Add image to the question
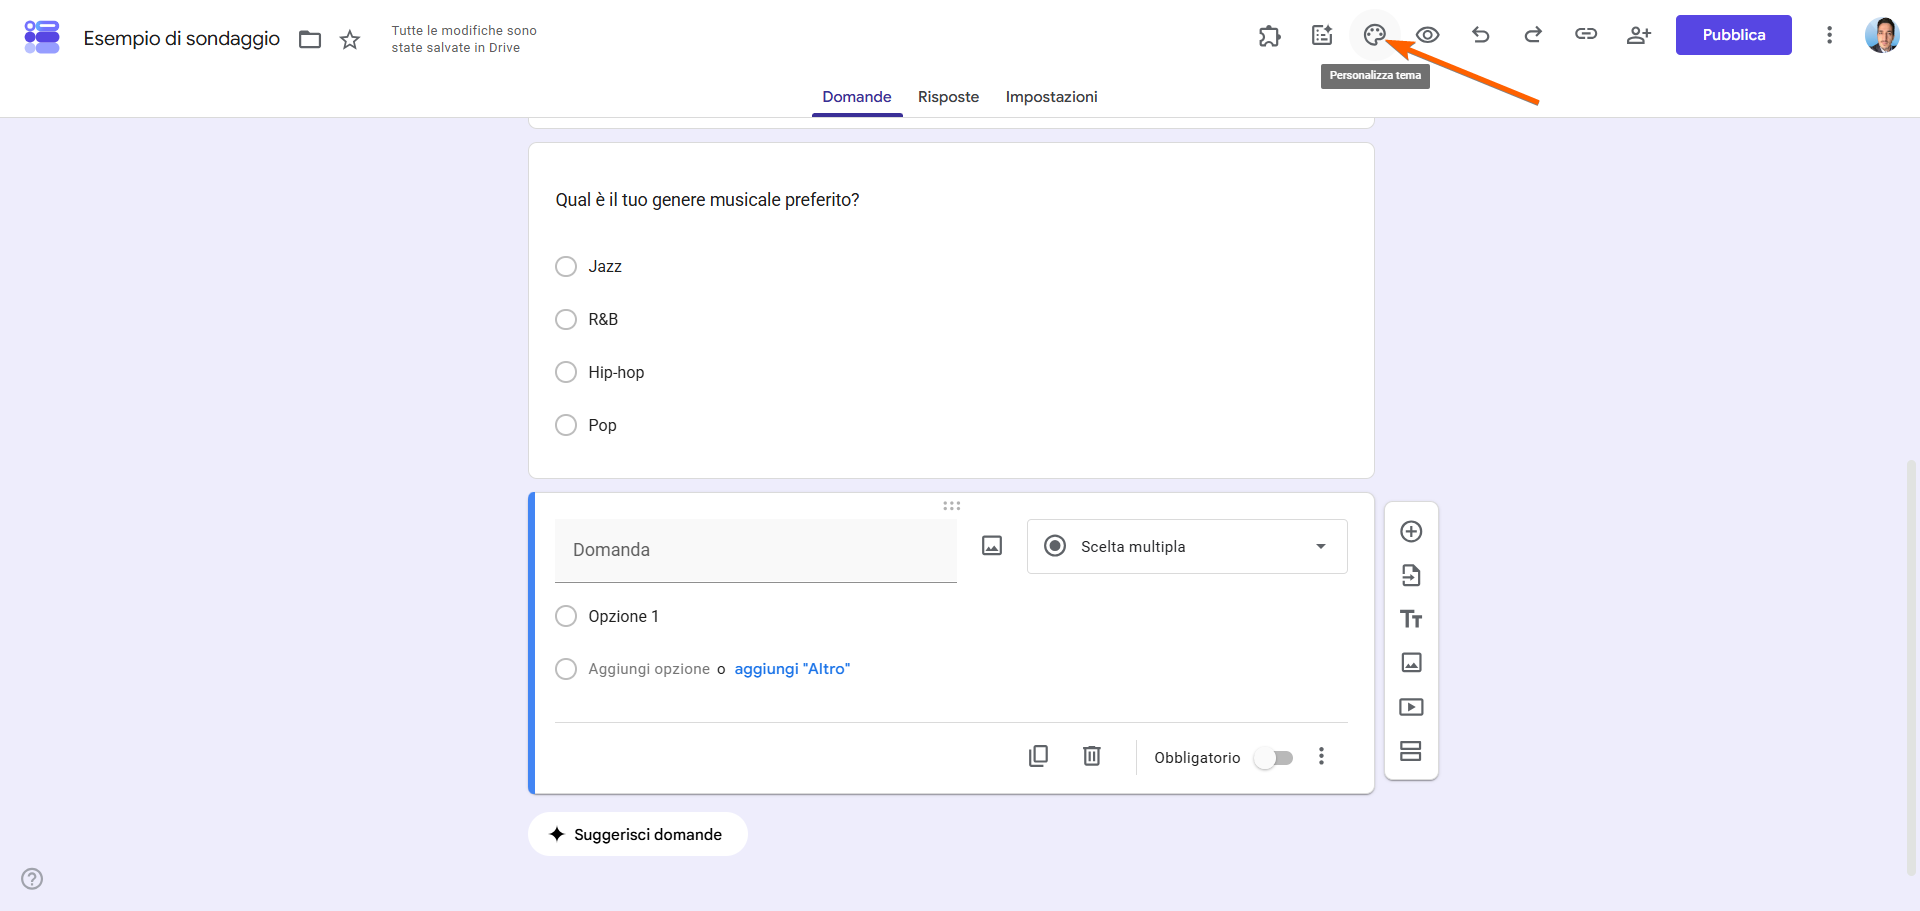 tap(992, 546)
